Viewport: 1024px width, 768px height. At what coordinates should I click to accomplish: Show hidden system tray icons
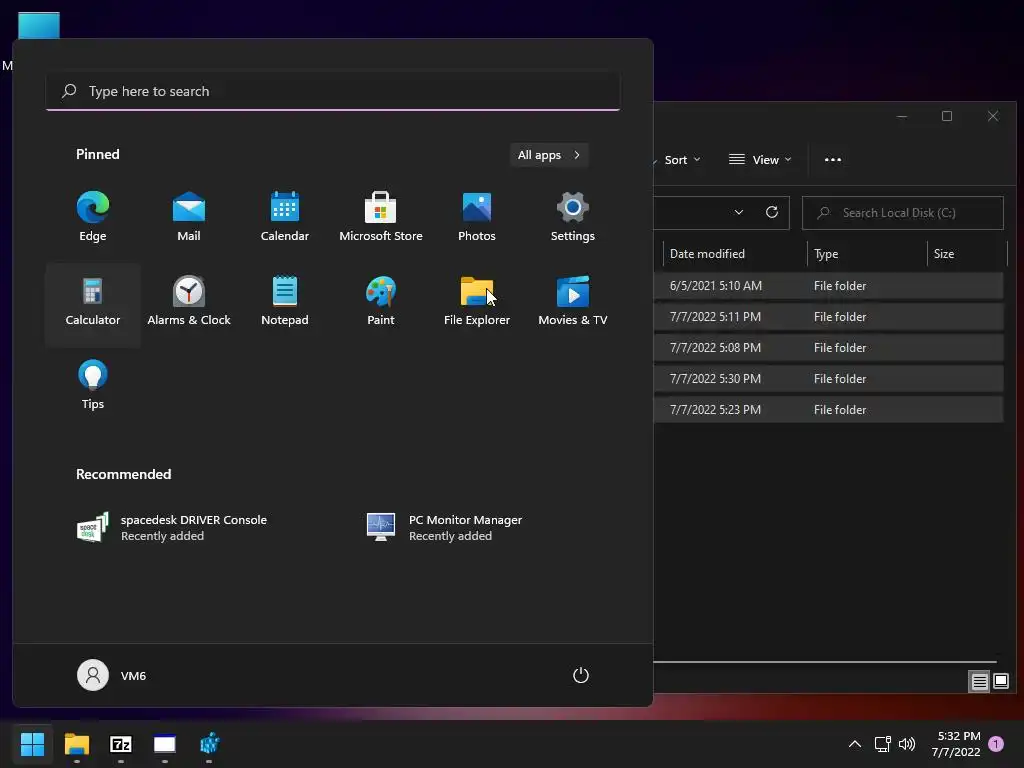854,744
